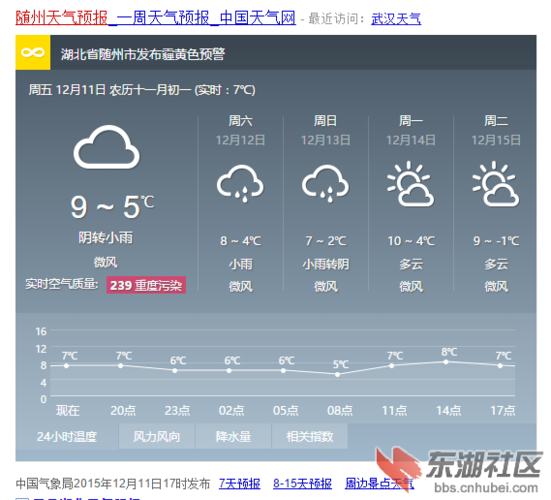
Task: Switch to the 相关指数 tab
Action: click(310, 436)
